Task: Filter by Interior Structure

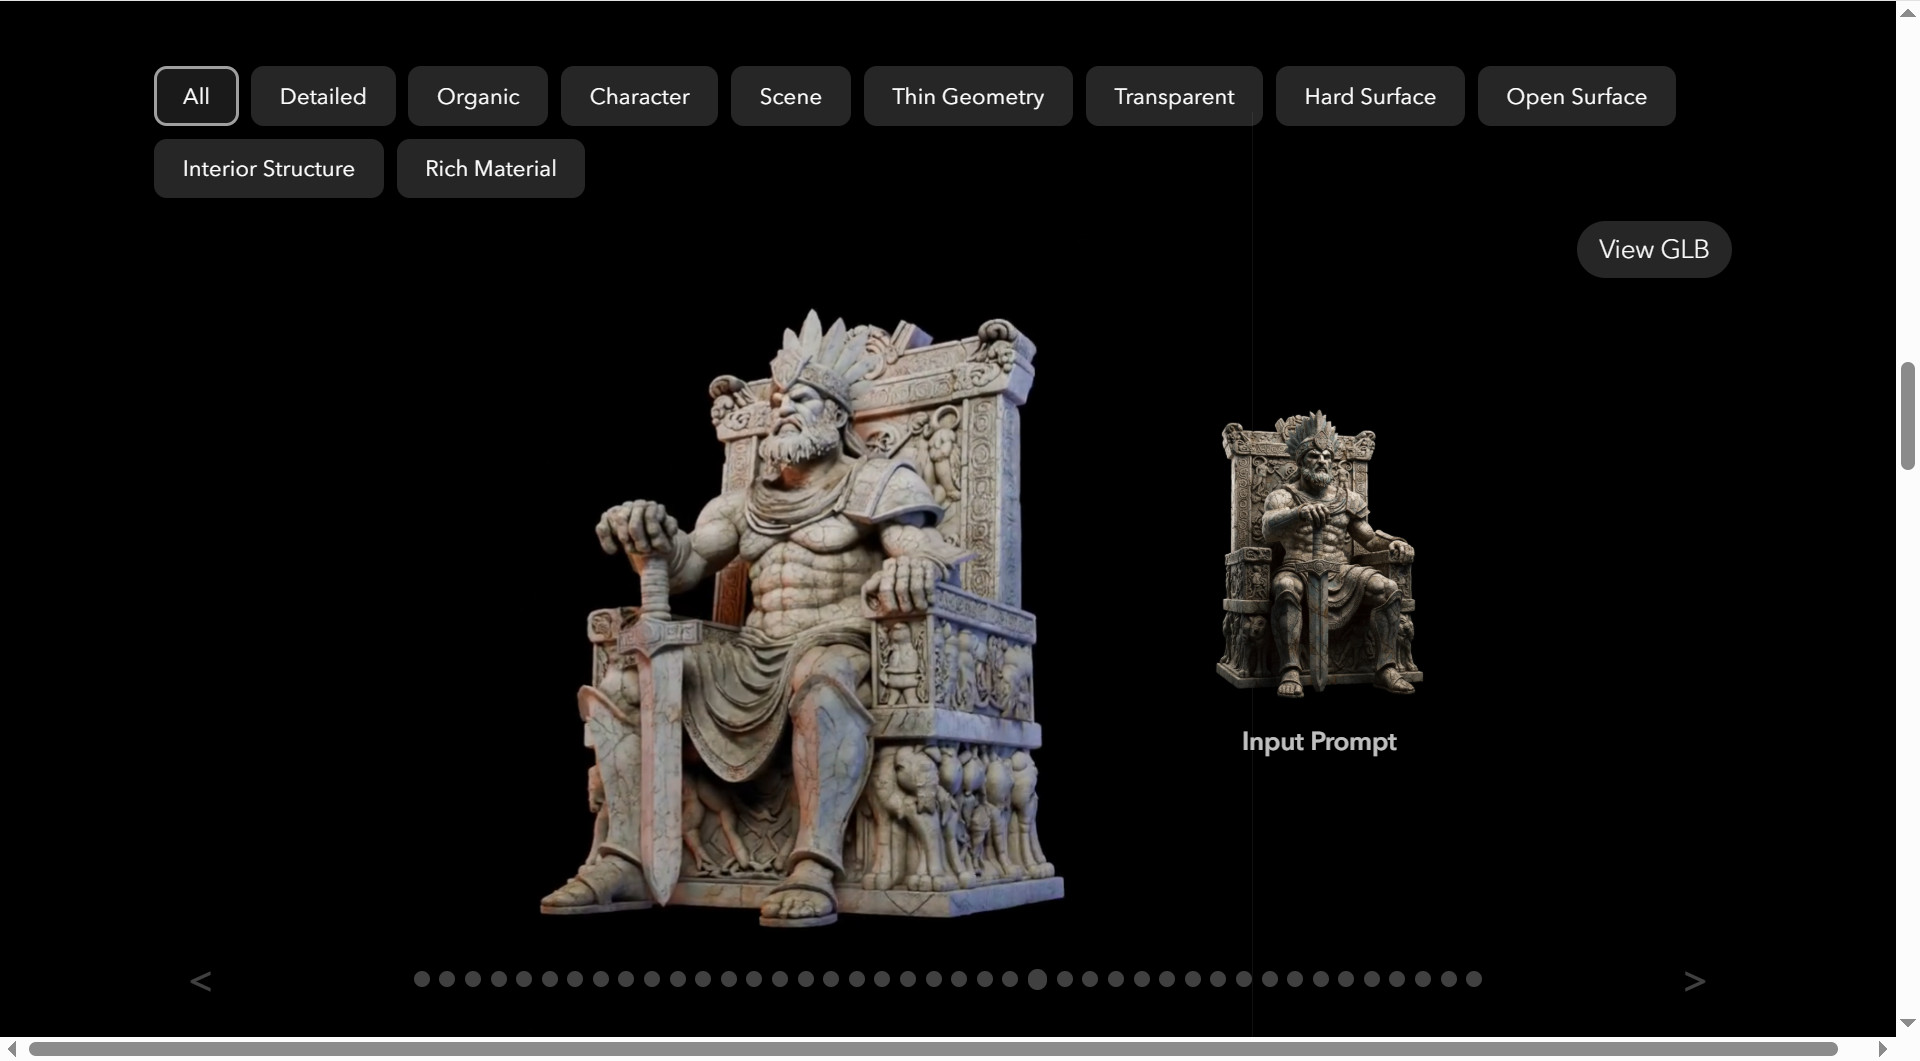Action: tap(268, 168)
